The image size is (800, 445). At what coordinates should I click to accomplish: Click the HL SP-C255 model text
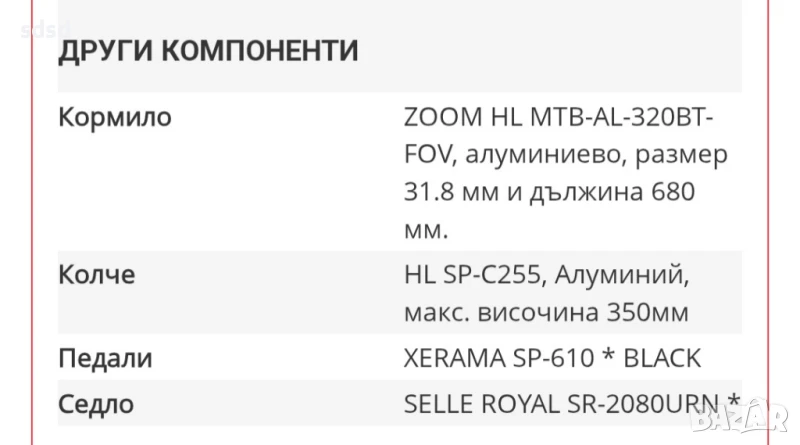pos(471,274)
